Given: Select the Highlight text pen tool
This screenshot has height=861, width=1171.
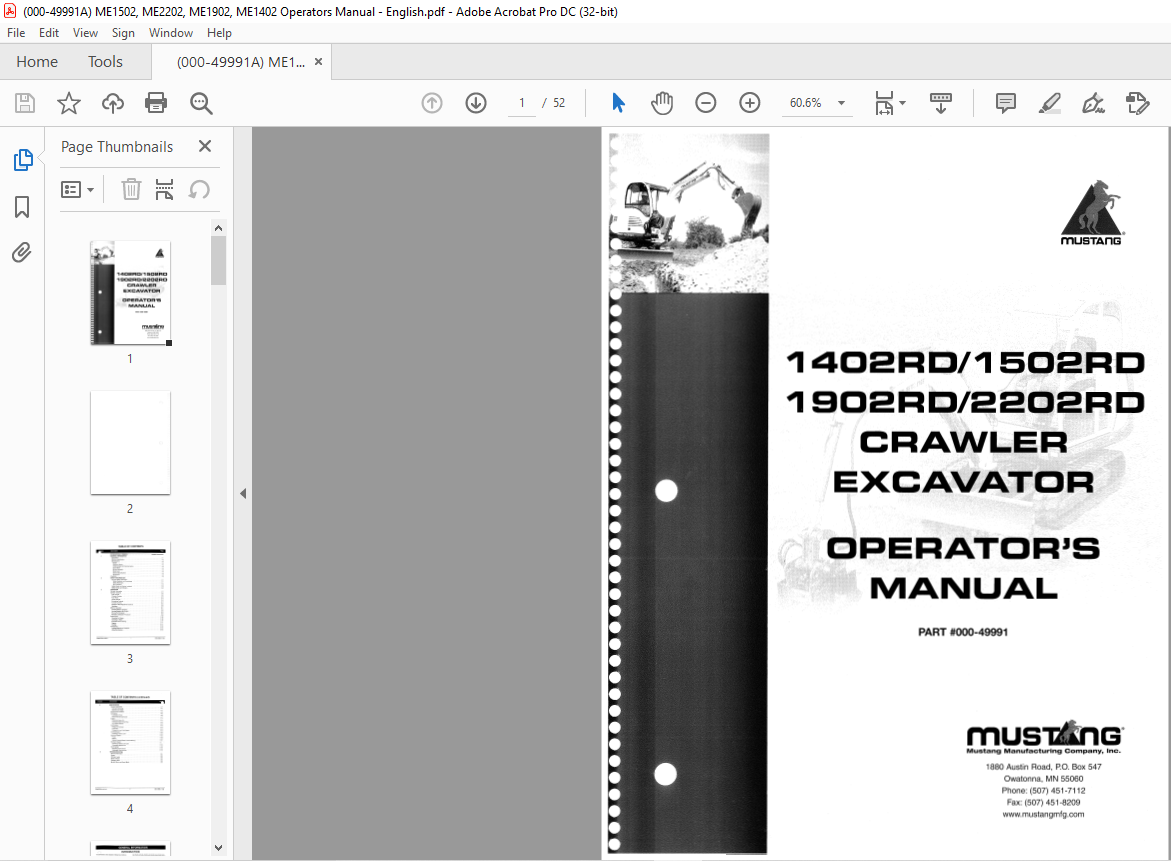Looking at the screenshot, I should 1049,103.
